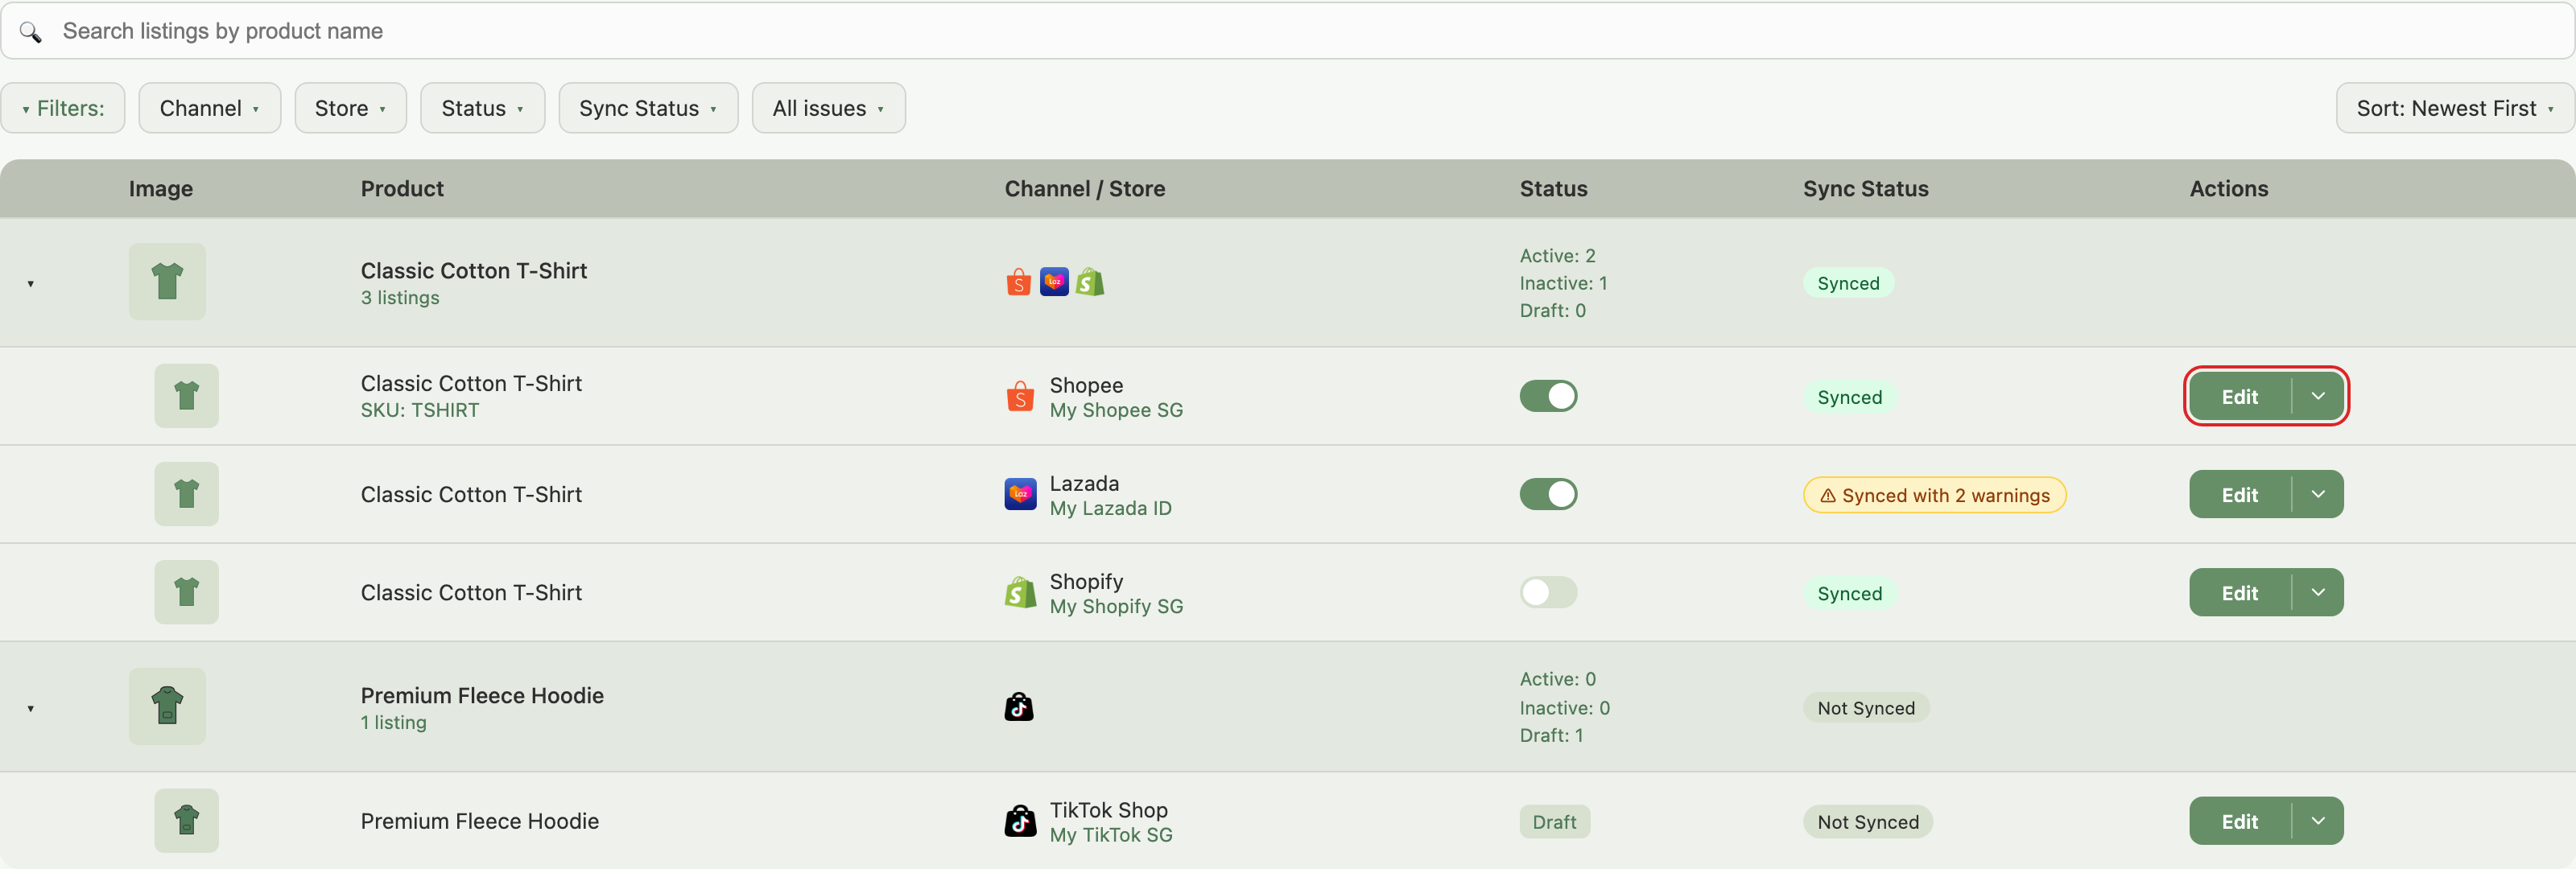The width and height of the screenshot is (2576, 869).
Task: Open the Status filter dropdown
Action: (x=482, y=108)
